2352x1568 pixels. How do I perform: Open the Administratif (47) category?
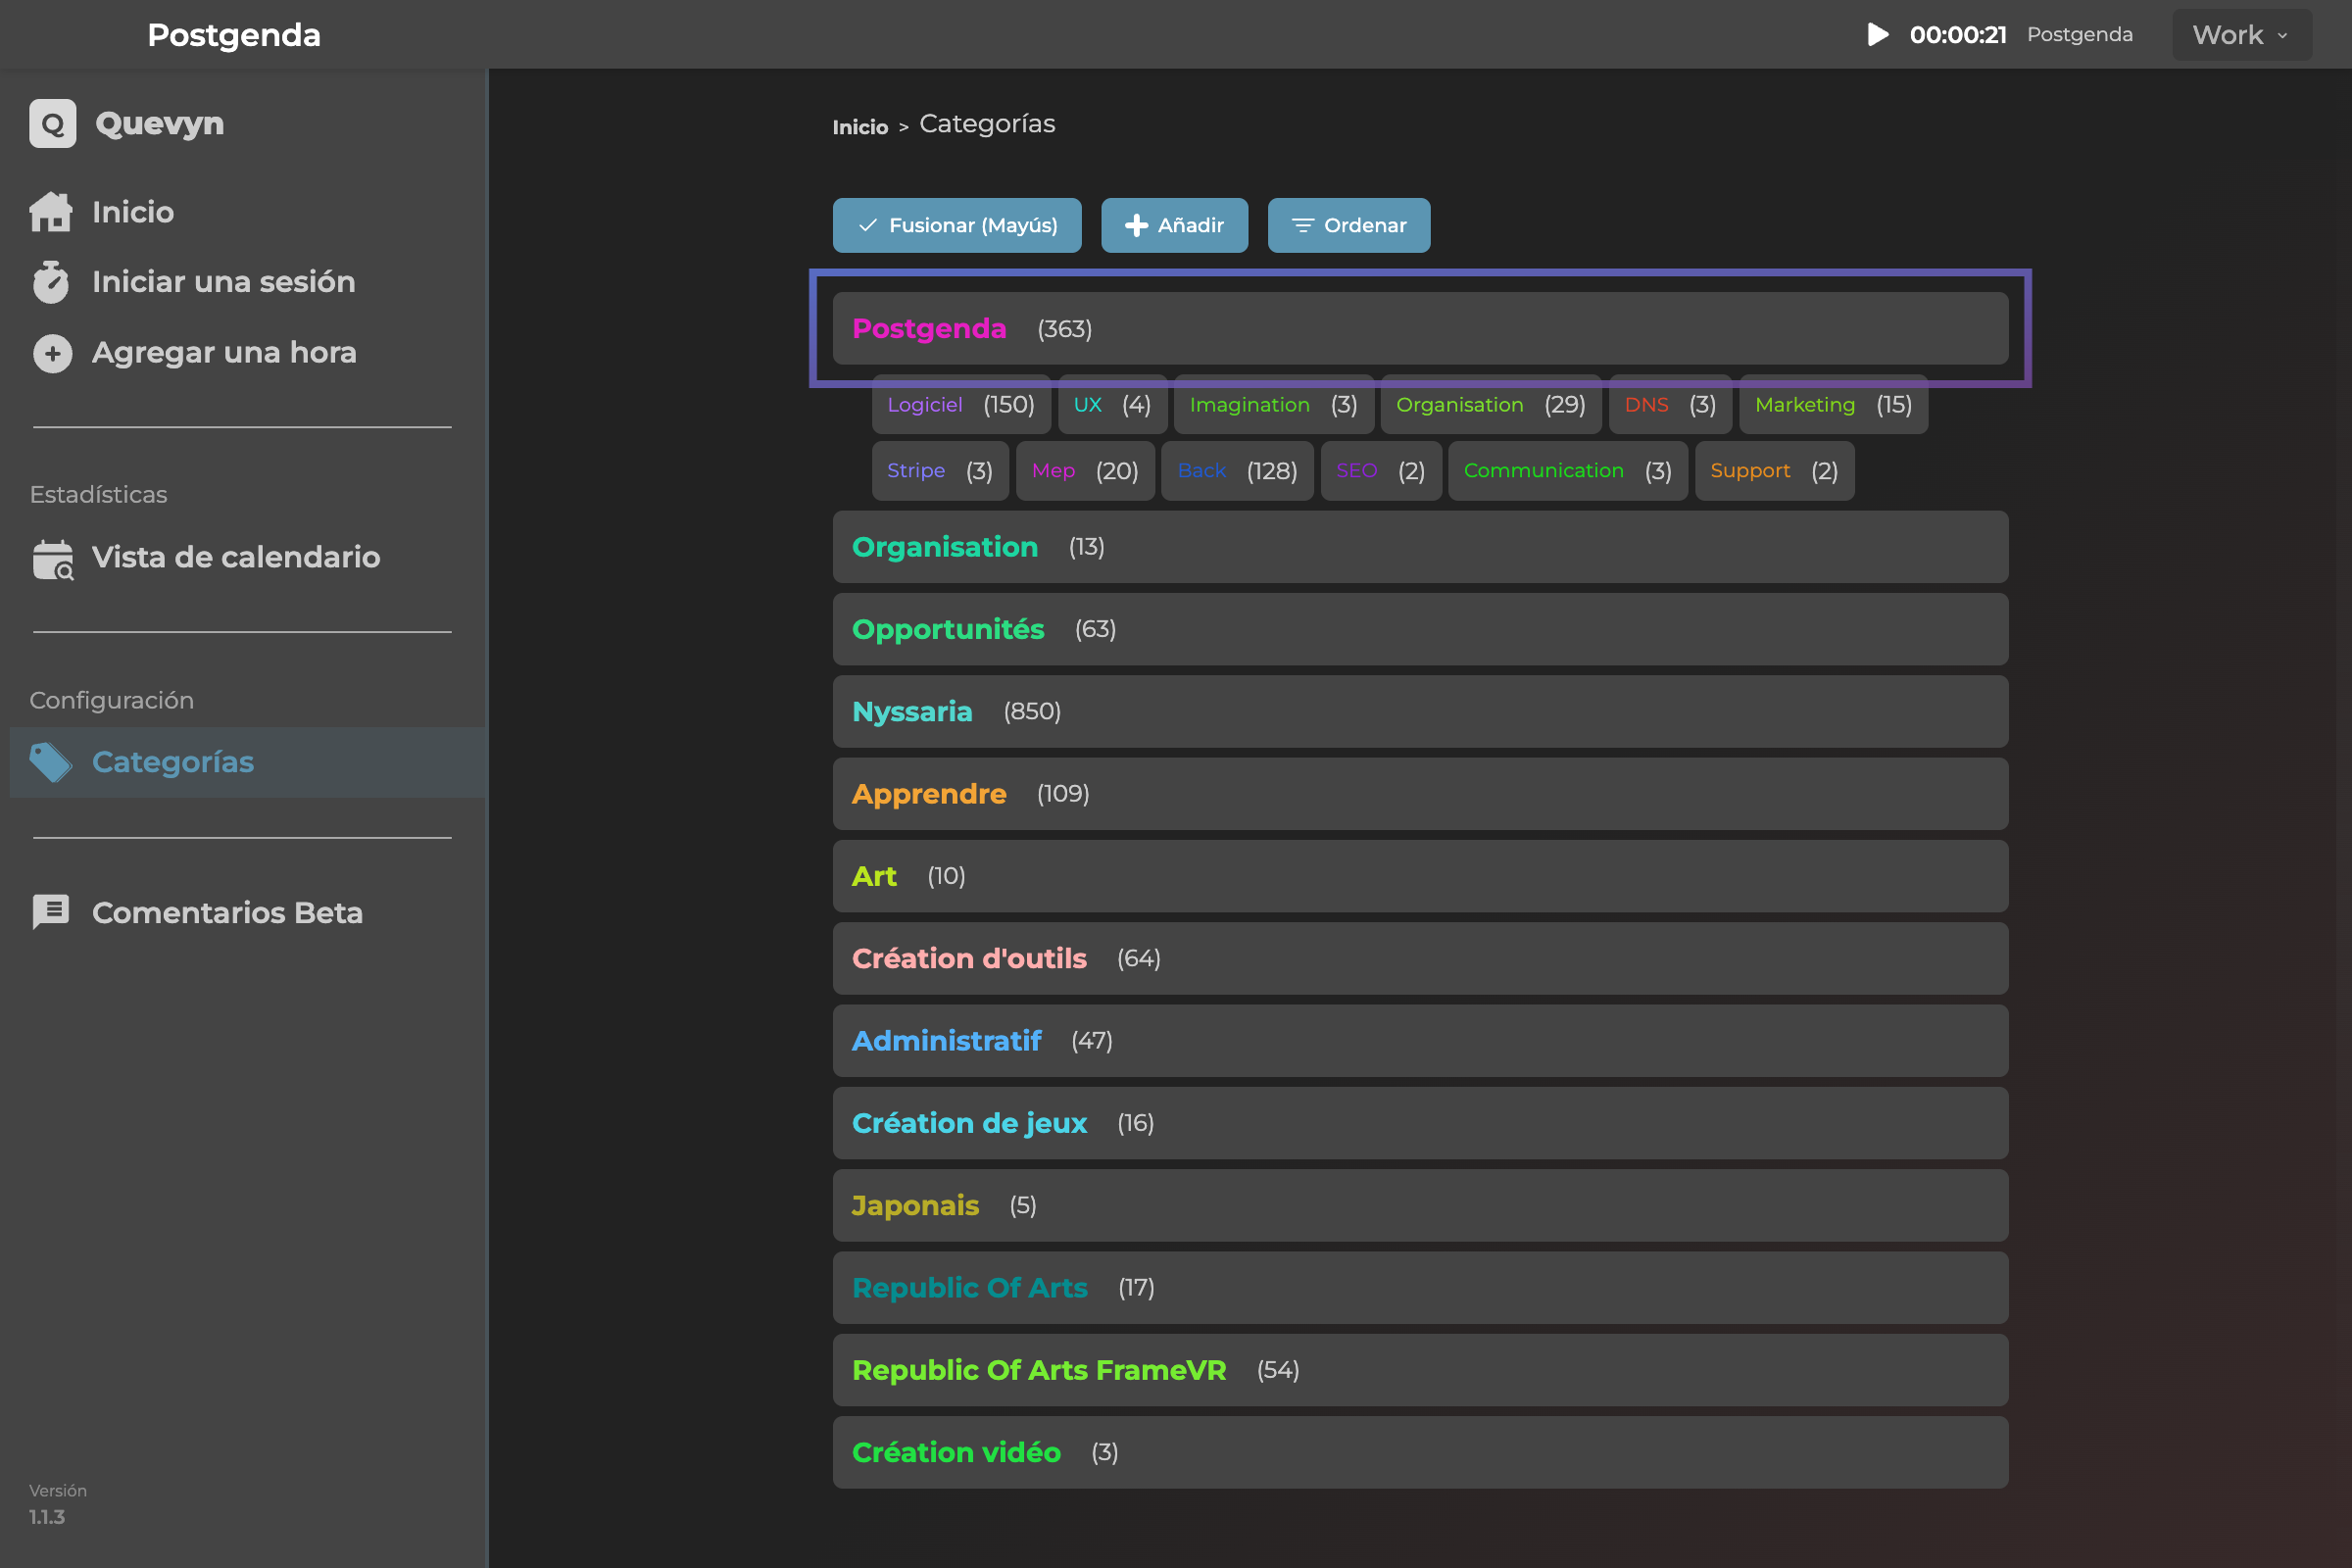[x=1420, y=1041]
